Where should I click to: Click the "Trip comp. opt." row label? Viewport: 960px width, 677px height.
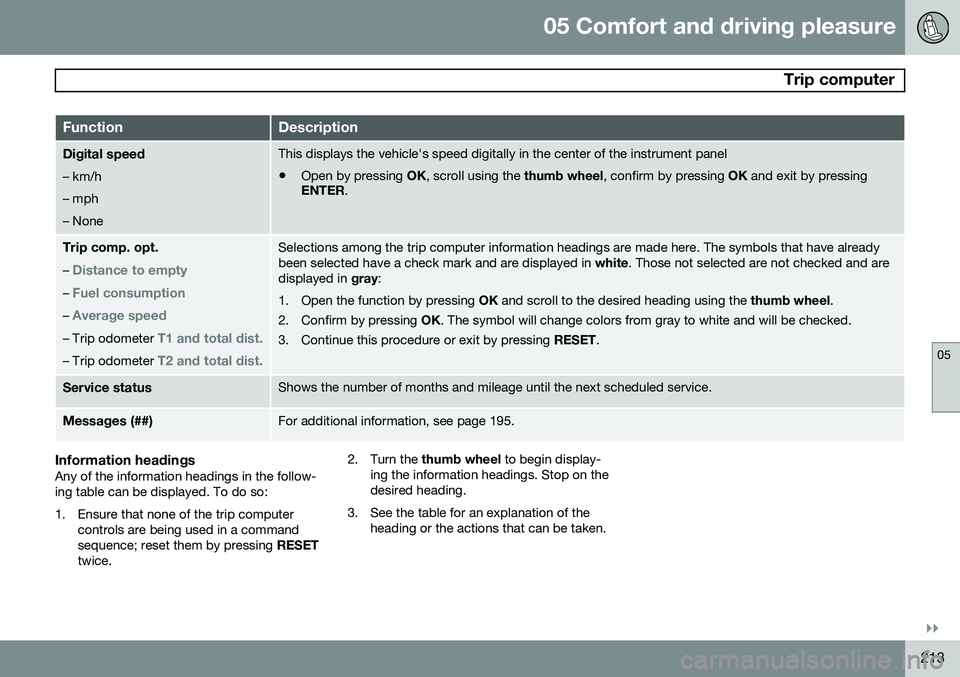point(110,248)
